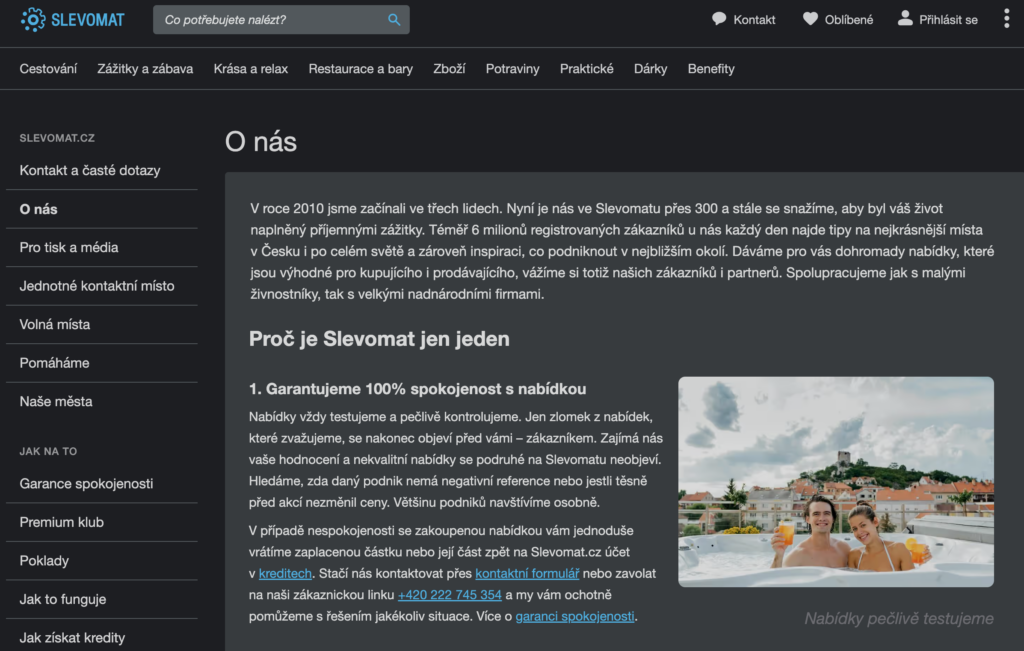The height and width of the screenshot is (651, 1024).
Task: Open the Benefity menu
Action: 711,69
